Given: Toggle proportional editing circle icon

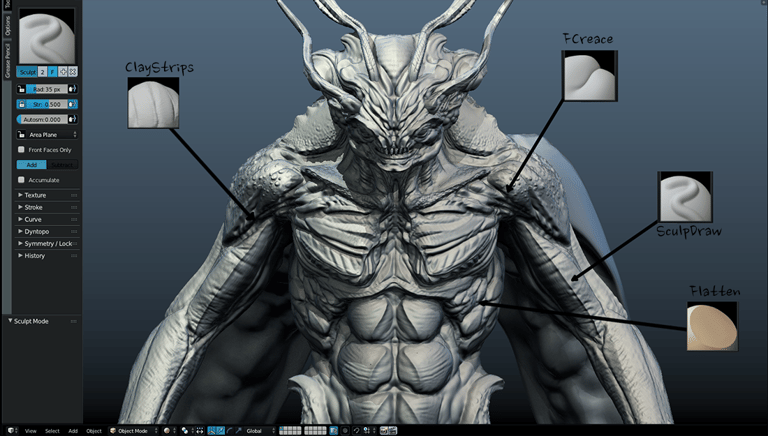Looking at the screenshot, I should [x=345, y=431].
